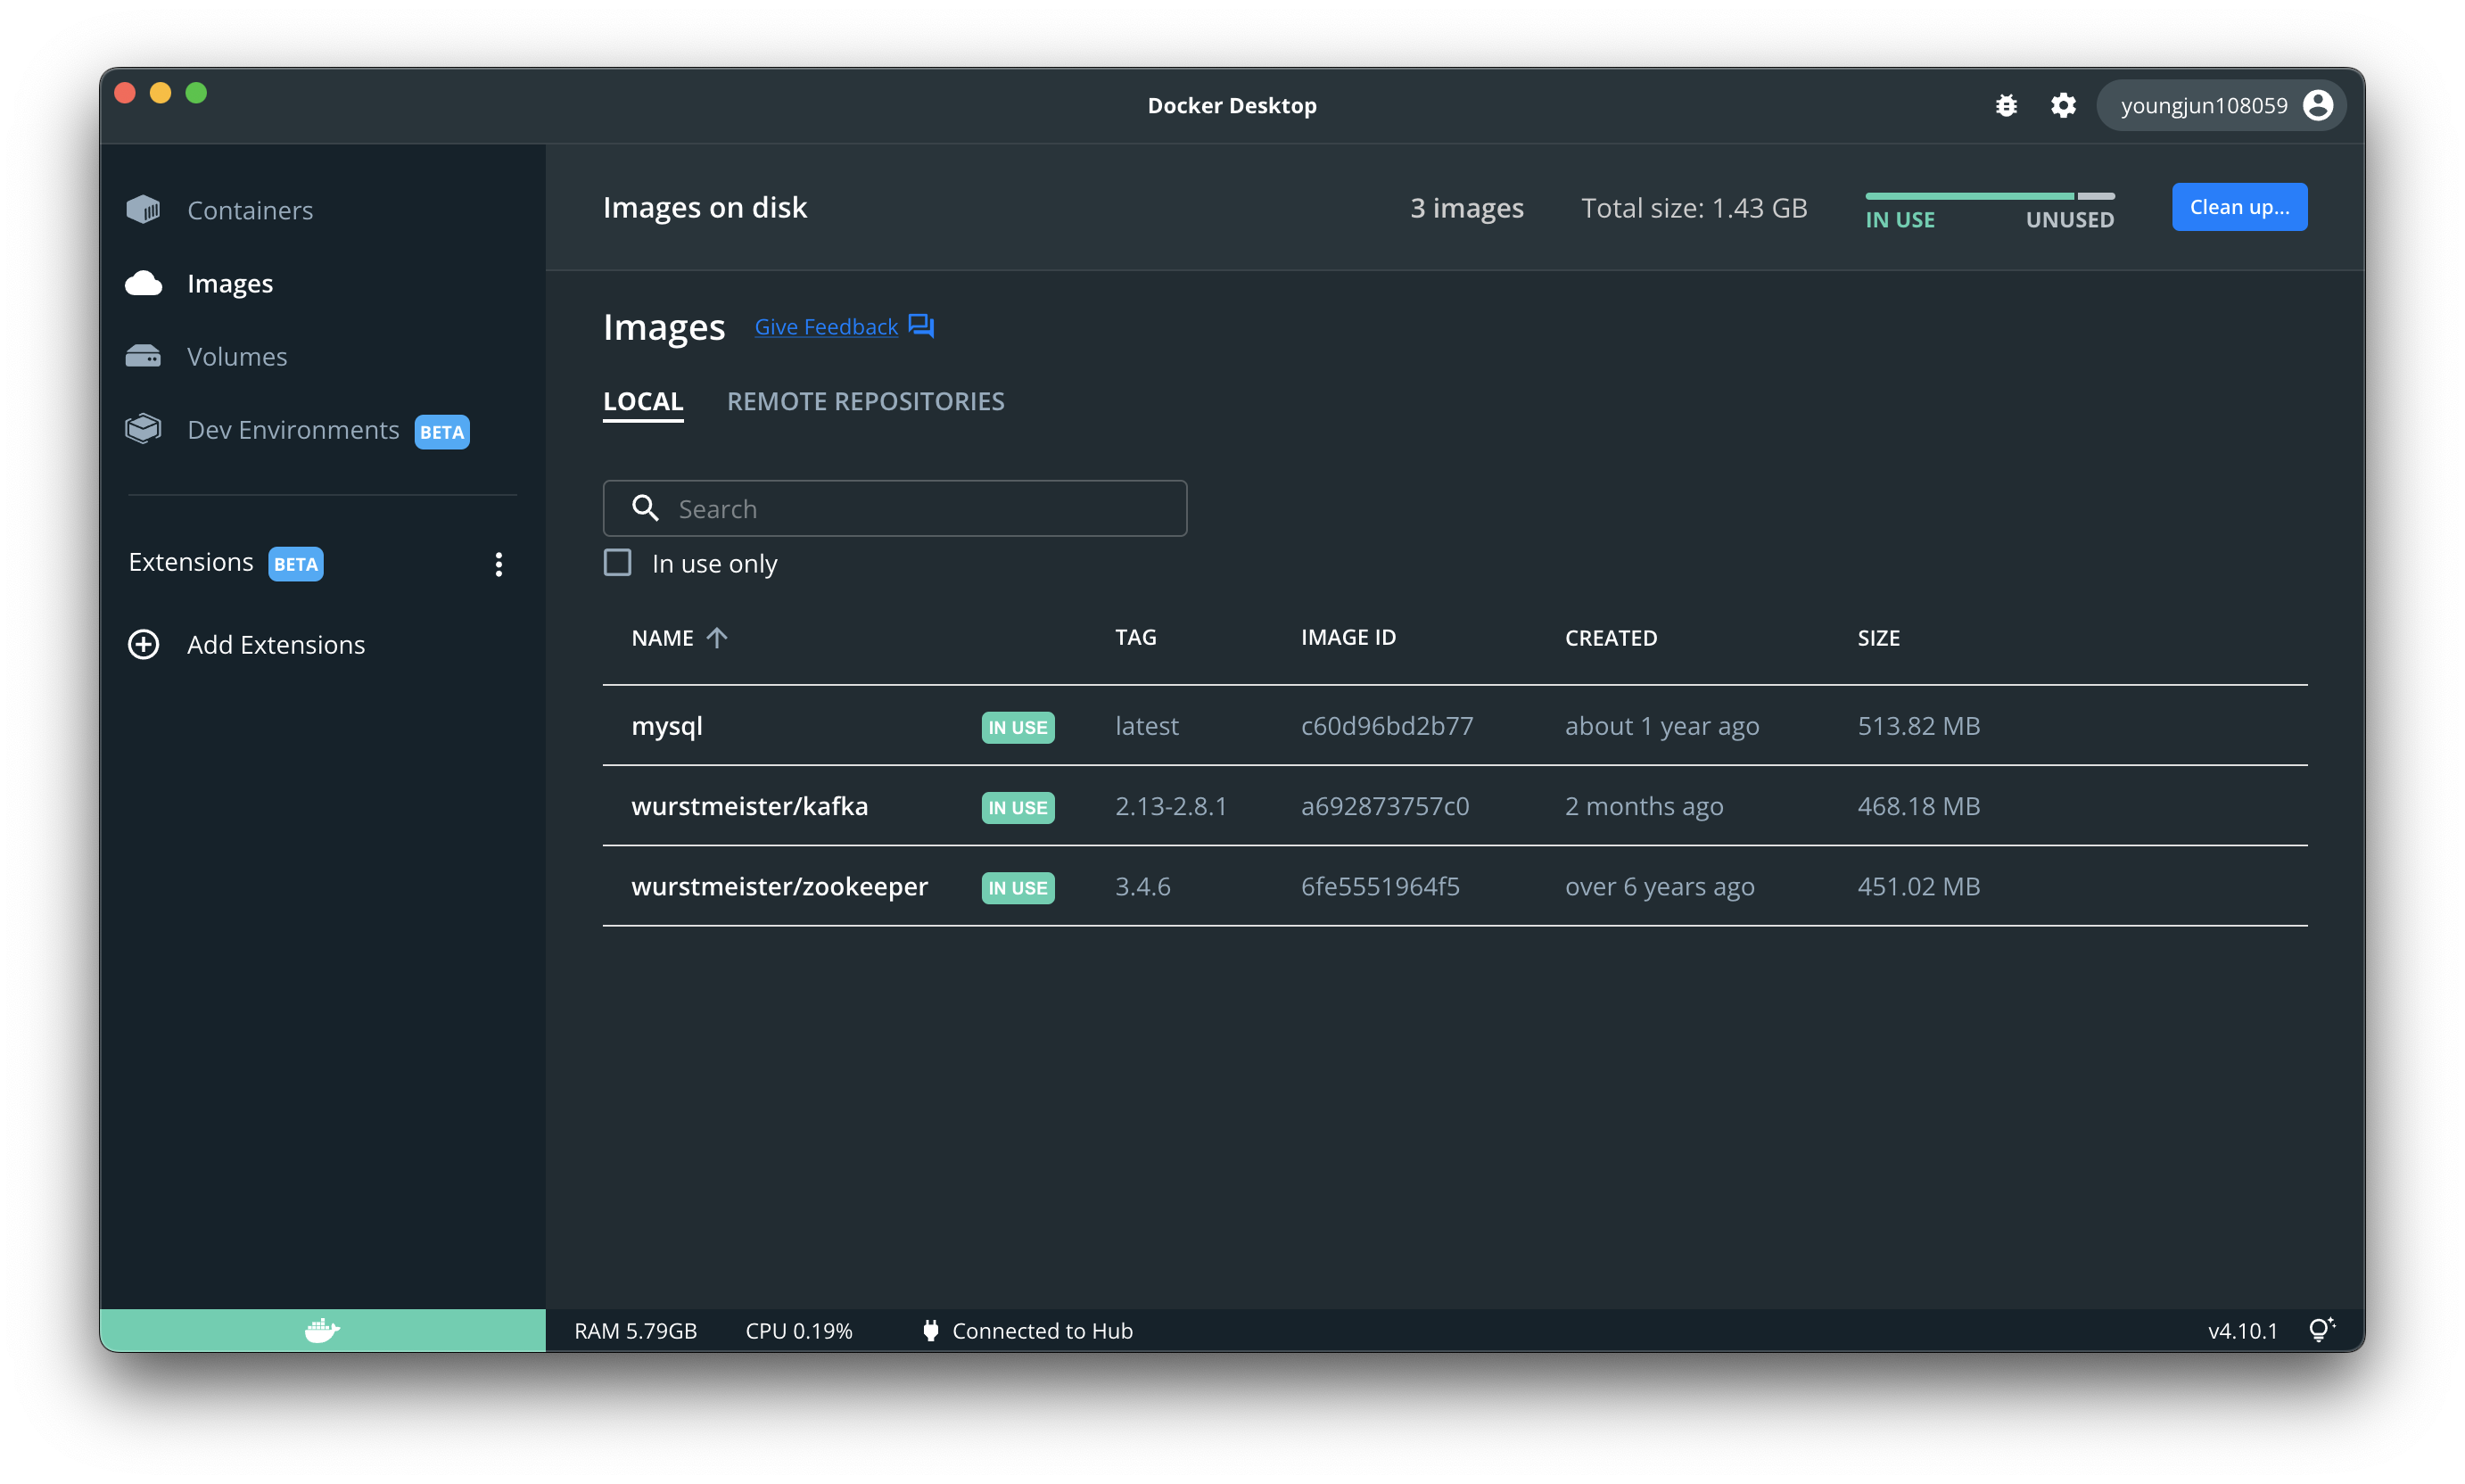Click the Volumes drive icon

pos(143,356)
